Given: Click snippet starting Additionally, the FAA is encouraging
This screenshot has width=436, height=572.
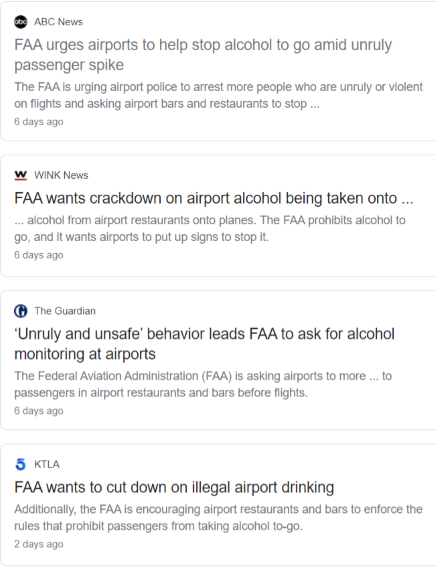Looking at the screenshot, I should coord(218,517).
